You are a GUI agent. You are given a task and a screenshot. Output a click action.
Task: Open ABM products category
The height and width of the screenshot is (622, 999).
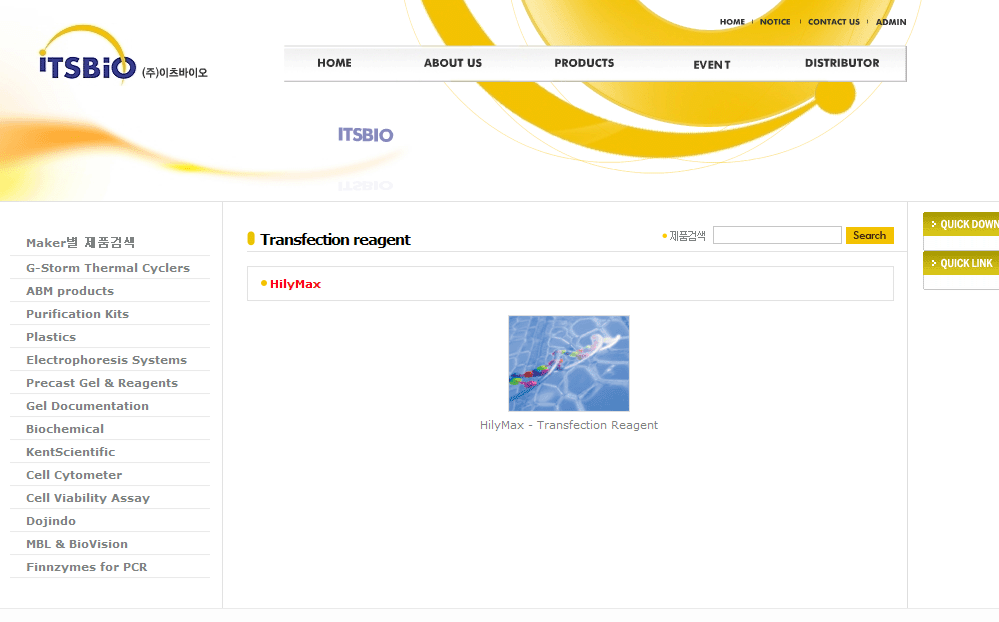(x=70, y=291)
